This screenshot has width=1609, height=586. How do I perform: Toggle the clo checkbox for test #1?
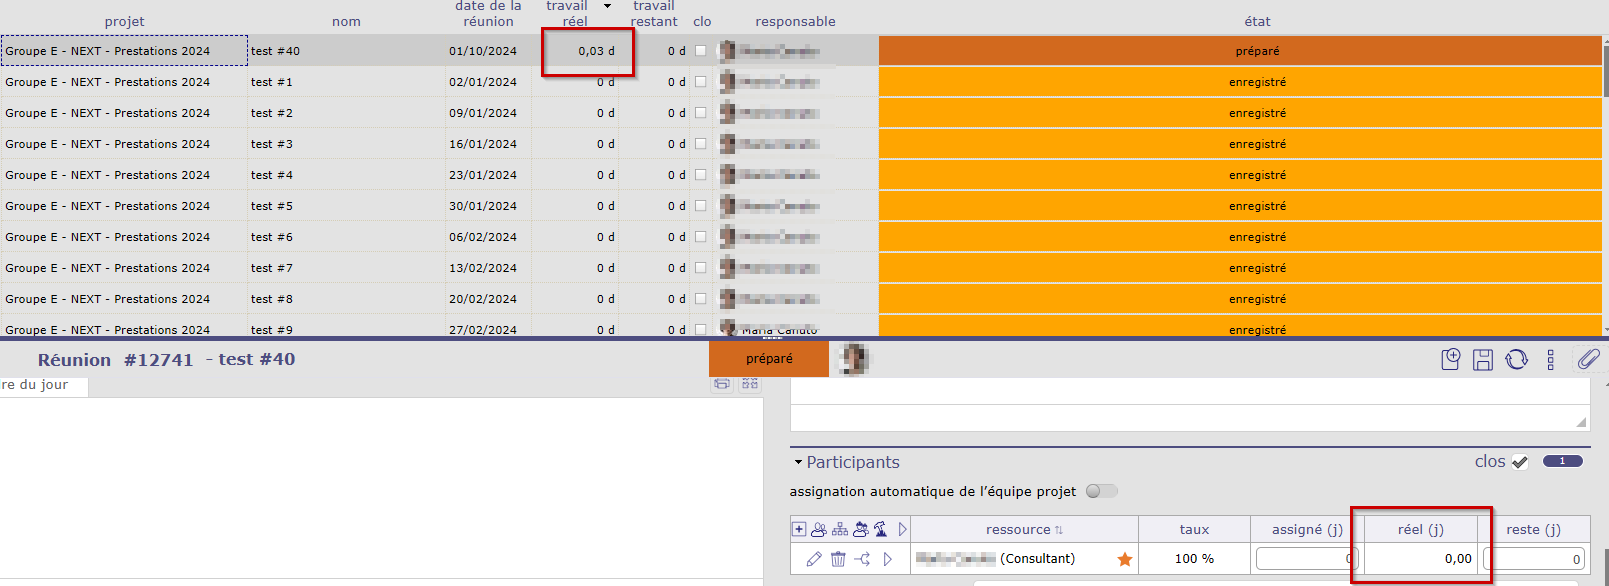[700, 82]
